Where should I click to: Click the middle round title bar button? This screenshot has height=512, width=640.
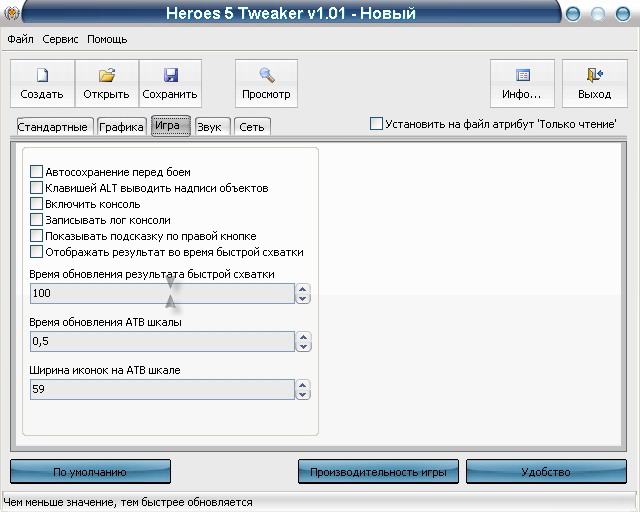point(598,14)
